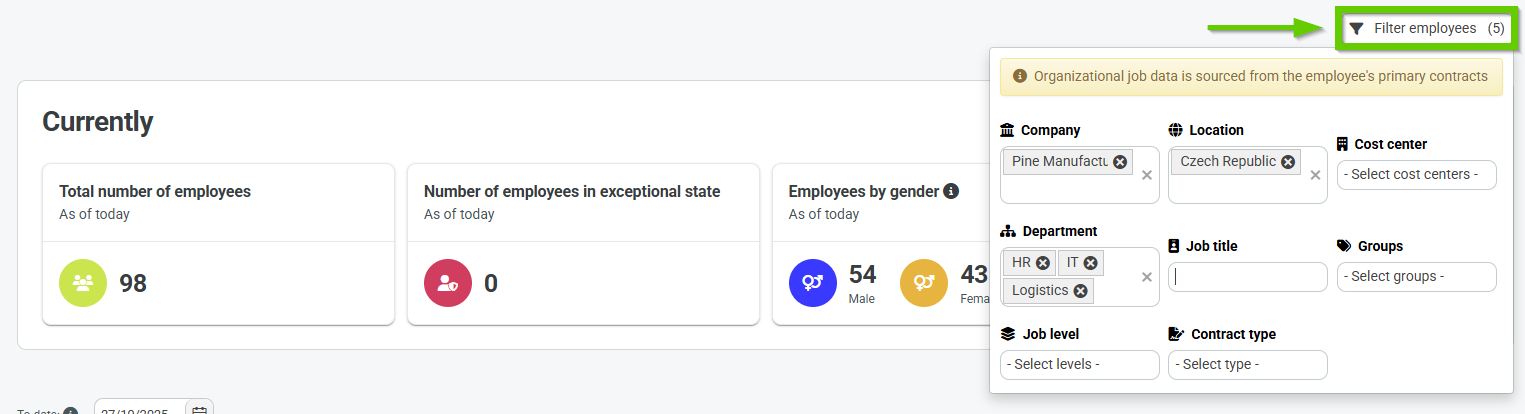The width and height of the screenshot is (1525, 414).
Task: Open the Select cost centers dropdown
Action: [x=1416, y=175]
